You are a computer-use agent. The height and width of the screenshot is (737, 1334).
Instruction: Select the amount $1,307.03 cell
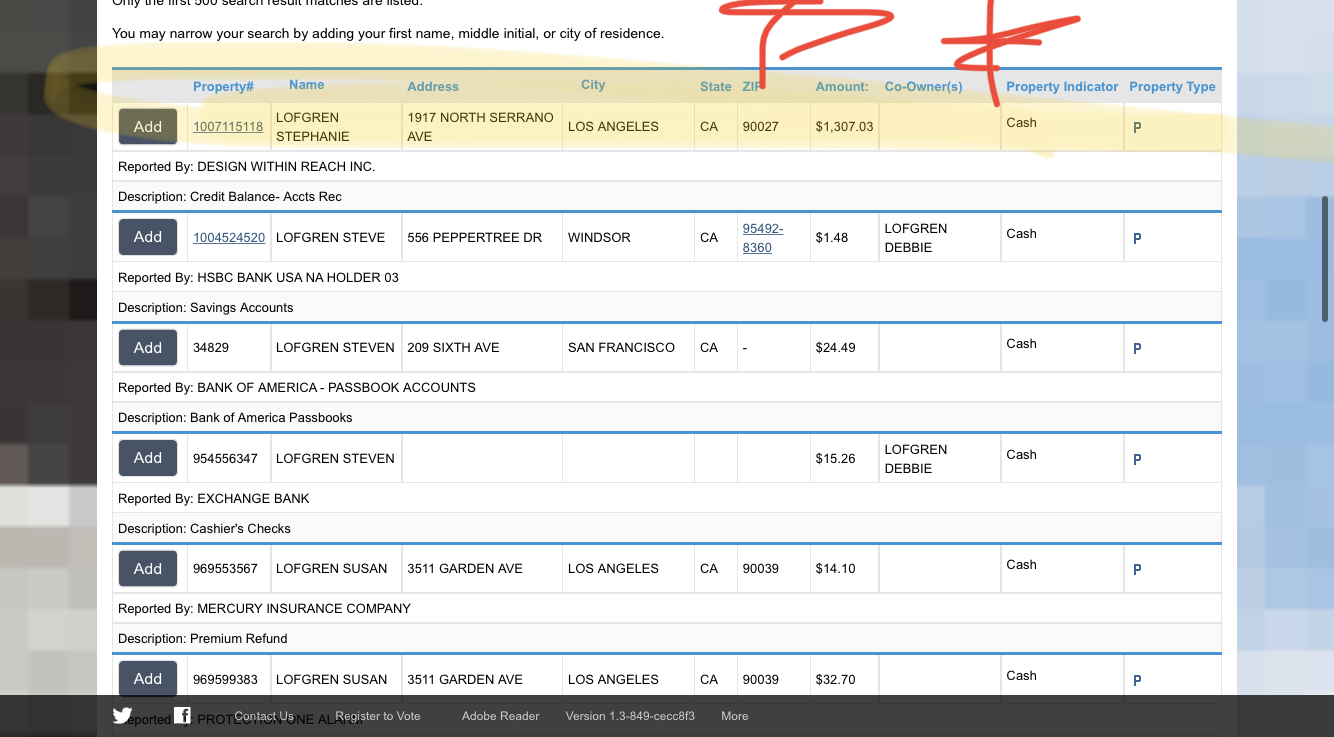pyautogui.click(x=844, y=127)
